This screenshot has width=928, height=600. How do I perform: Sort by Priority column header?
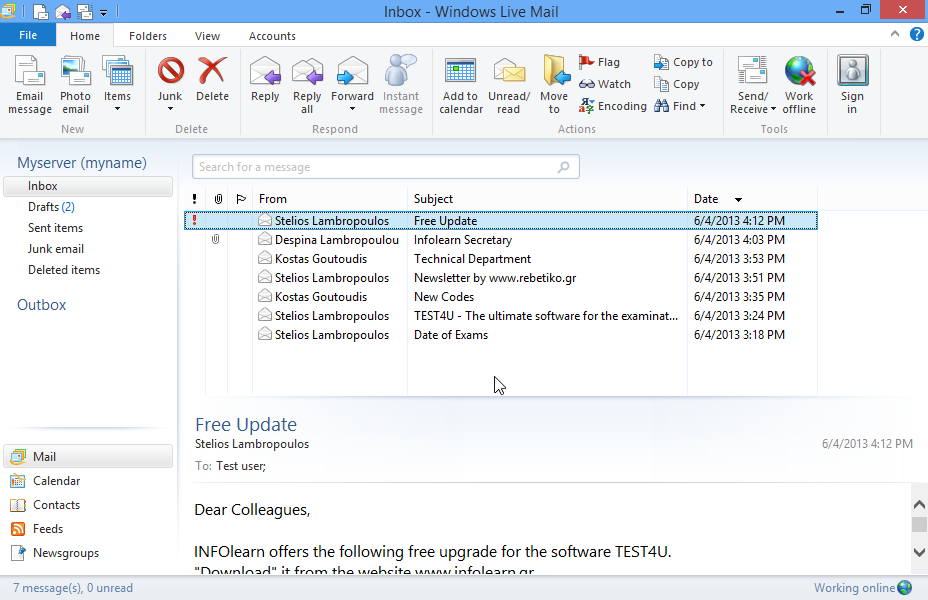pyautogui.click(x=195, y=199)
